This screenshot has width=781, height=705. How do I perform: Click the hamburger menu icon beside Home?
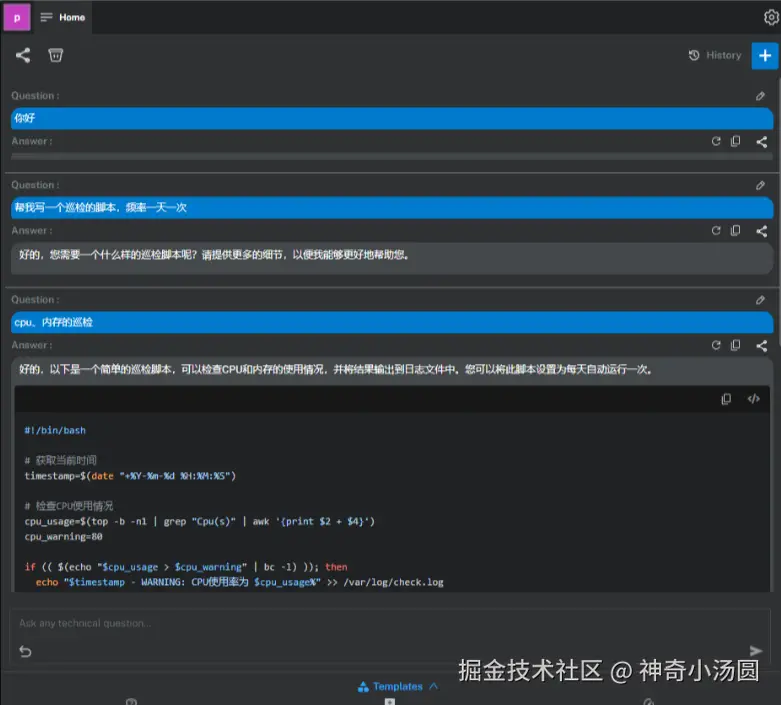[x=46, y=17]
